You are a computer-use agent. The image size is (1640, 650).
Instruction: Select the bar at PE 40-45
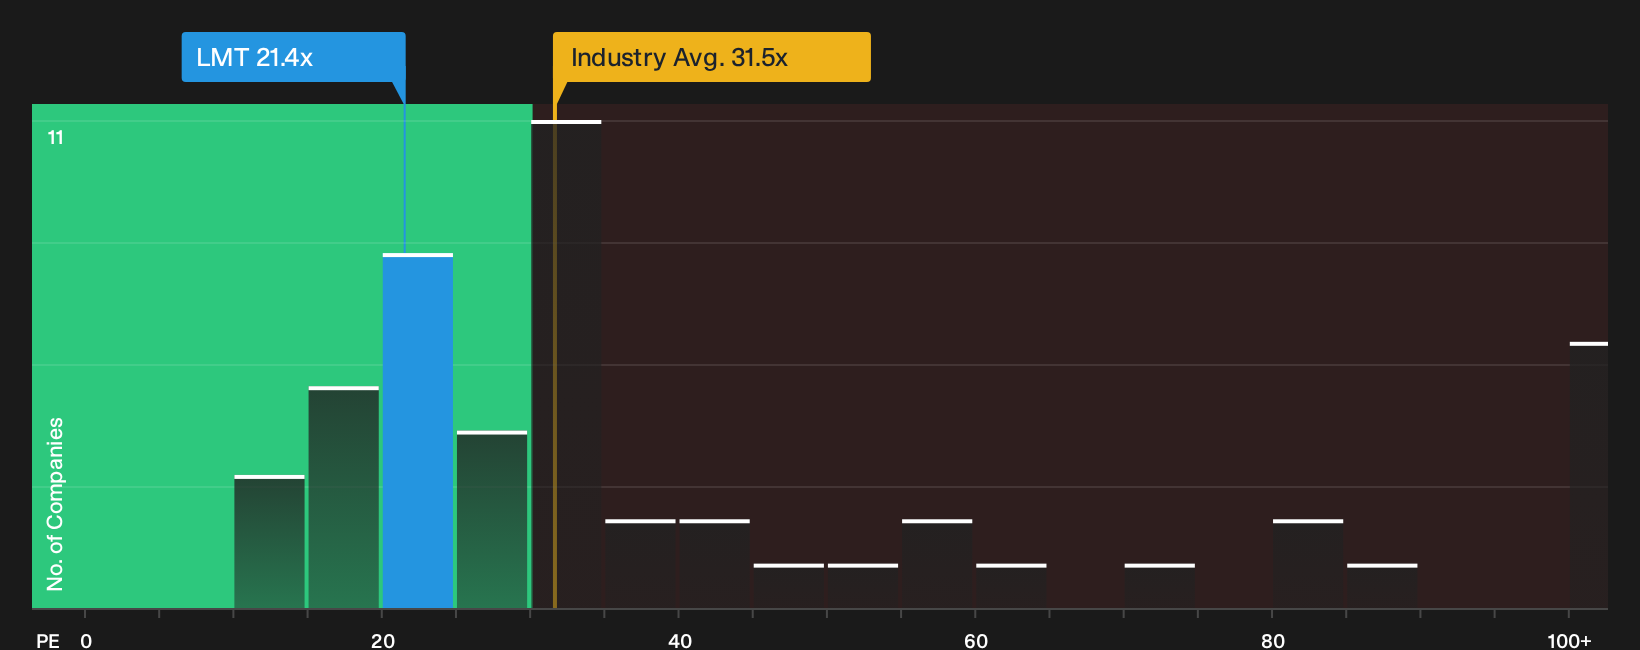(714, 564)
